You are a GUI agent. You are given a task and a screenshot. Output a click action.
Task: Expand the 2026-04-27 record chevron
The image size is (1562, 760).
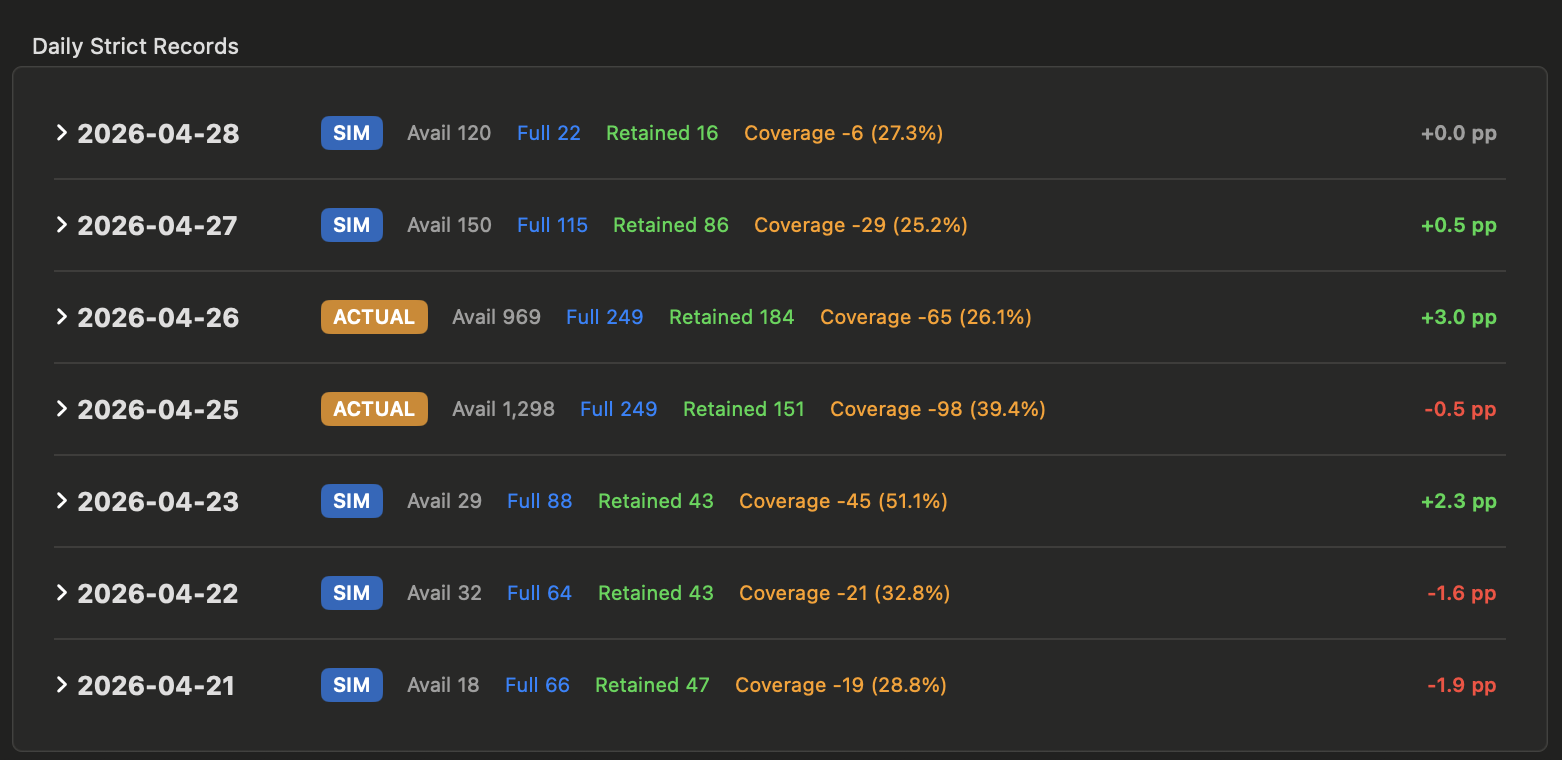(x=62, y=225)
